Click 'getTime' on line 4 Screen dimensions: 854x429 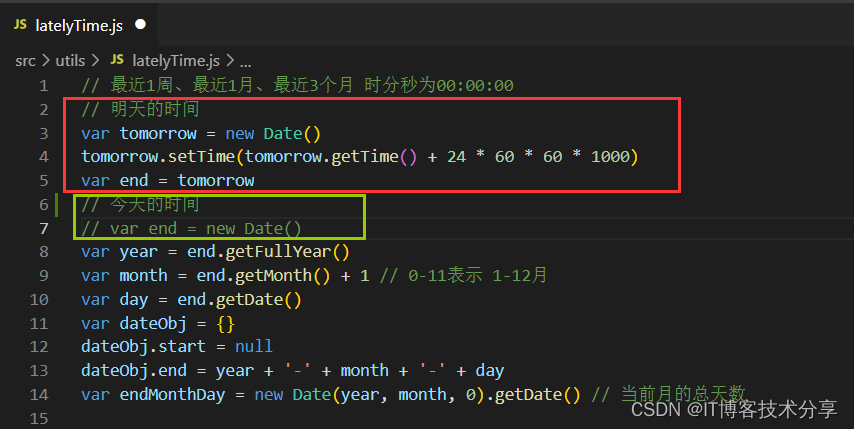pos(364,157)
